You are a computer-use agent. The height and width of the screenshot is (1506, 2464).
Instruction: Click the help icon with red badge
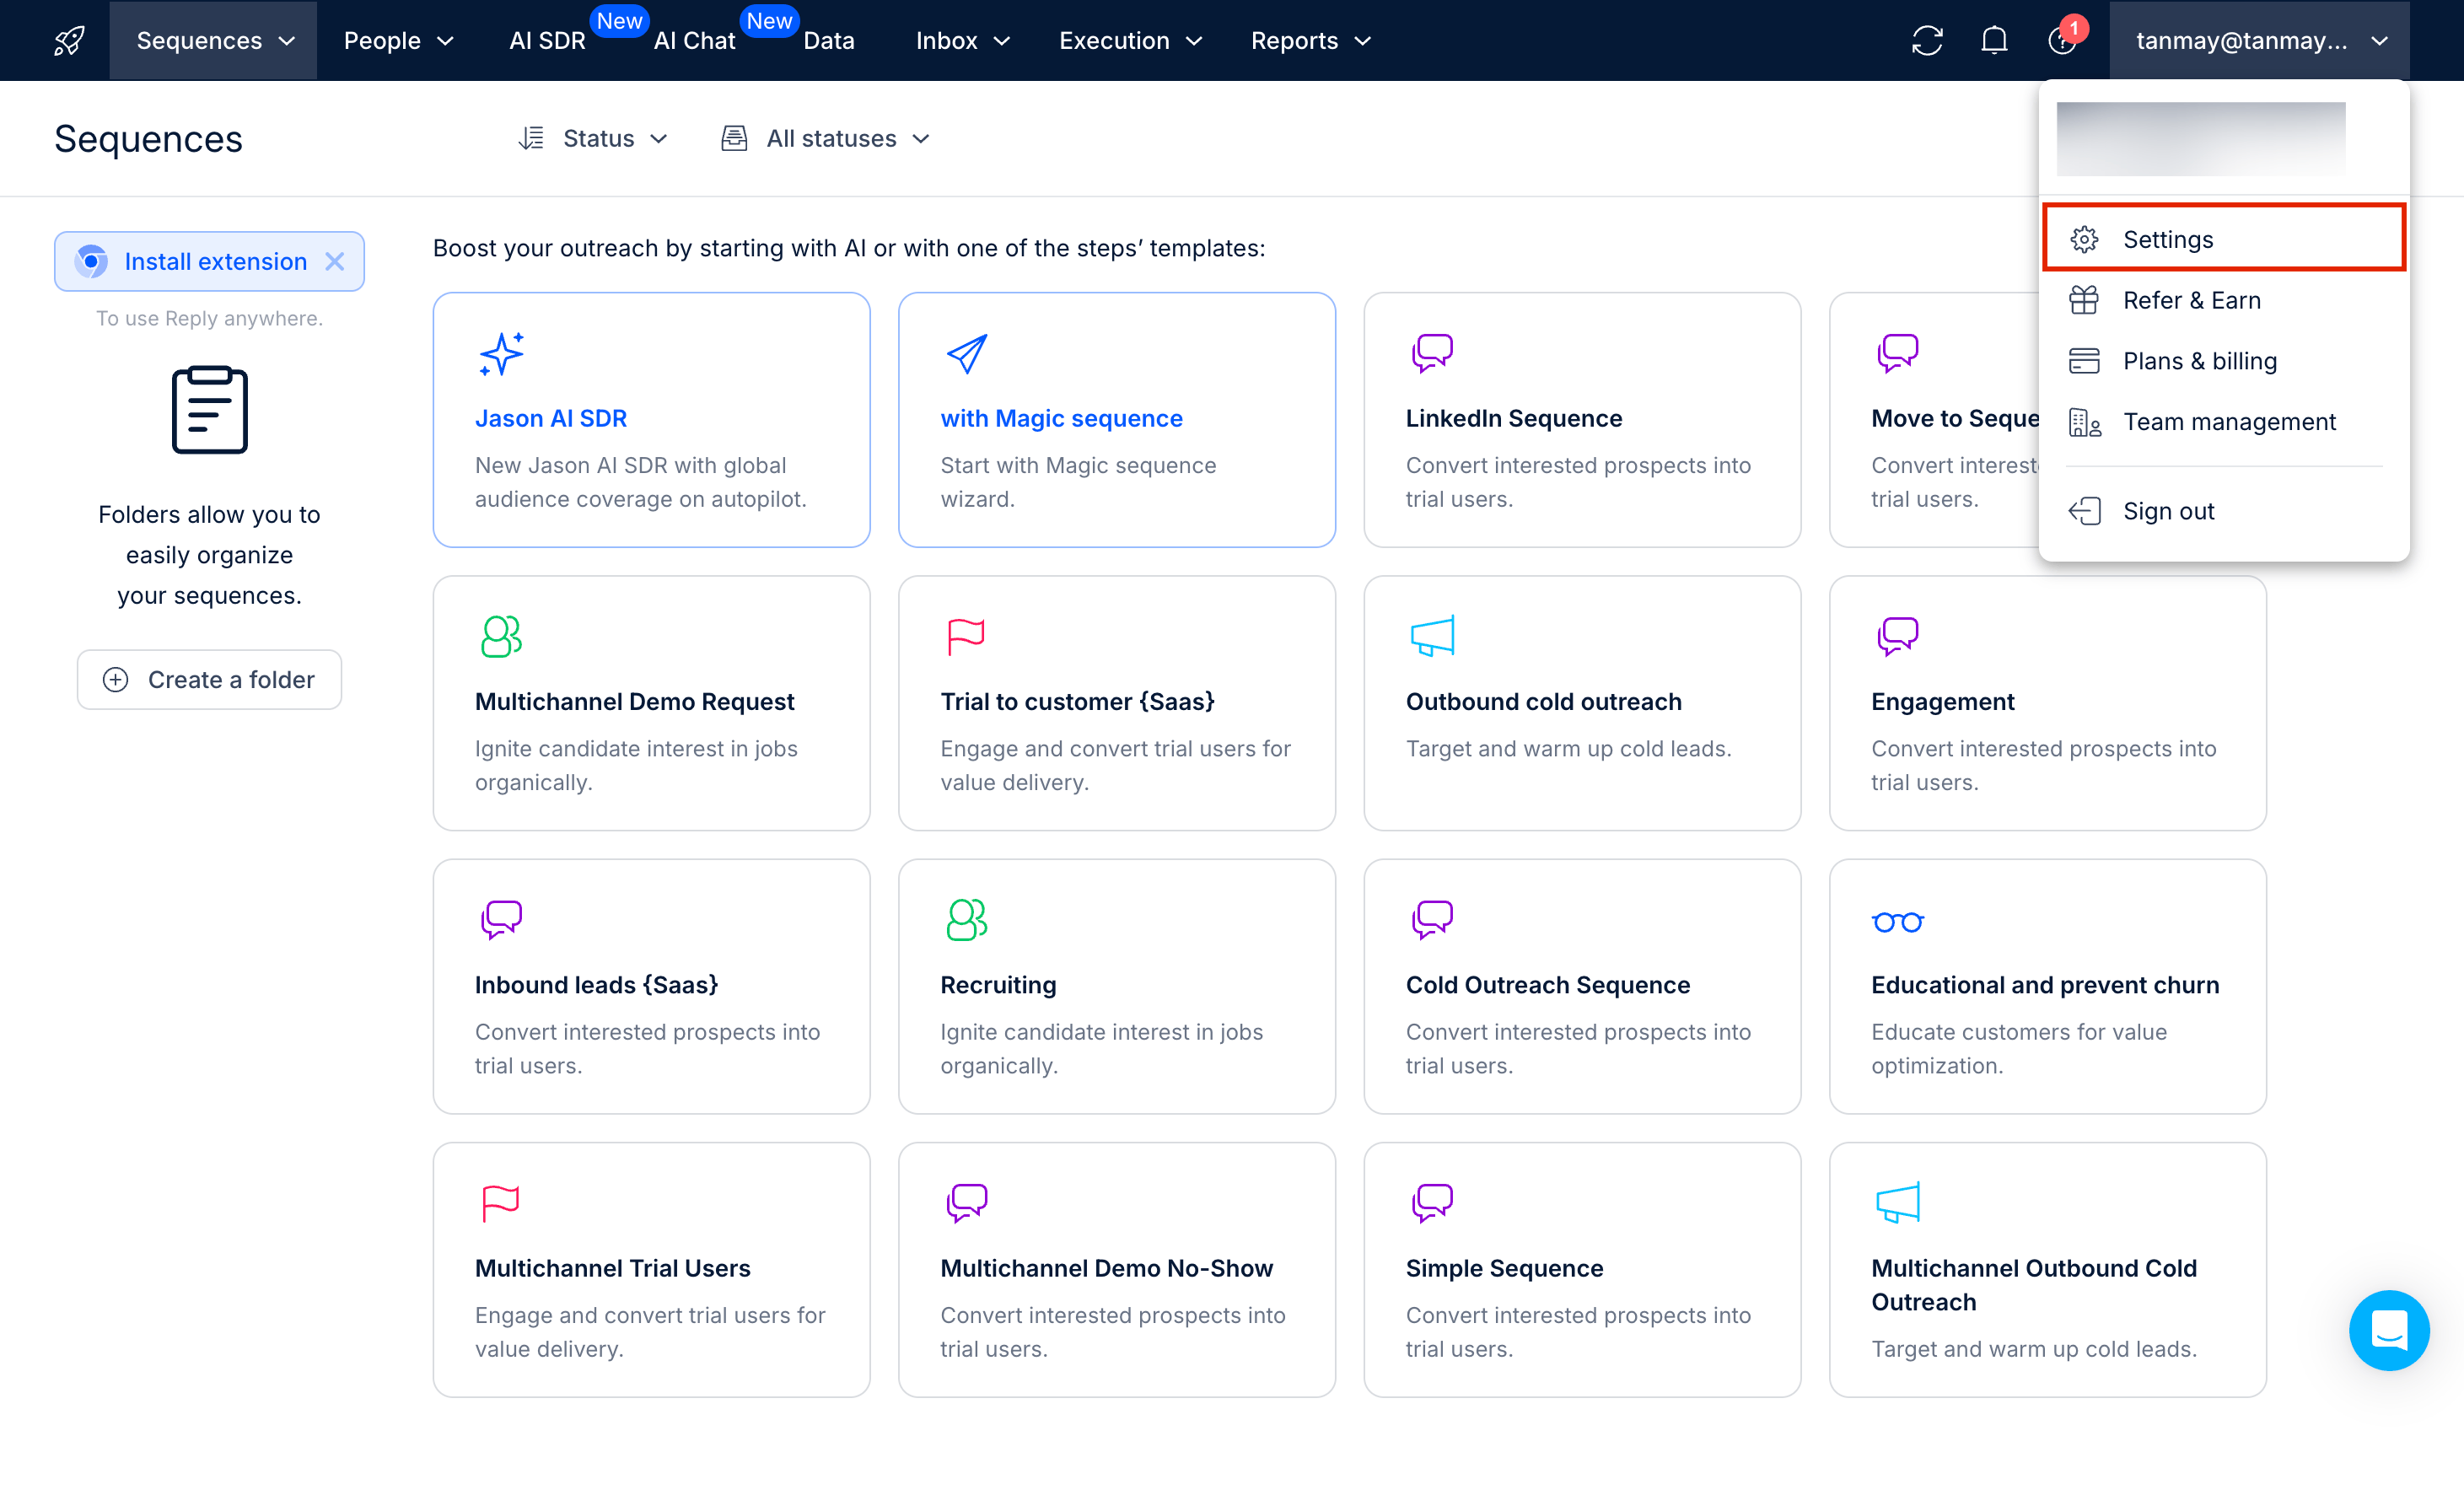[x=2061, y=41]
